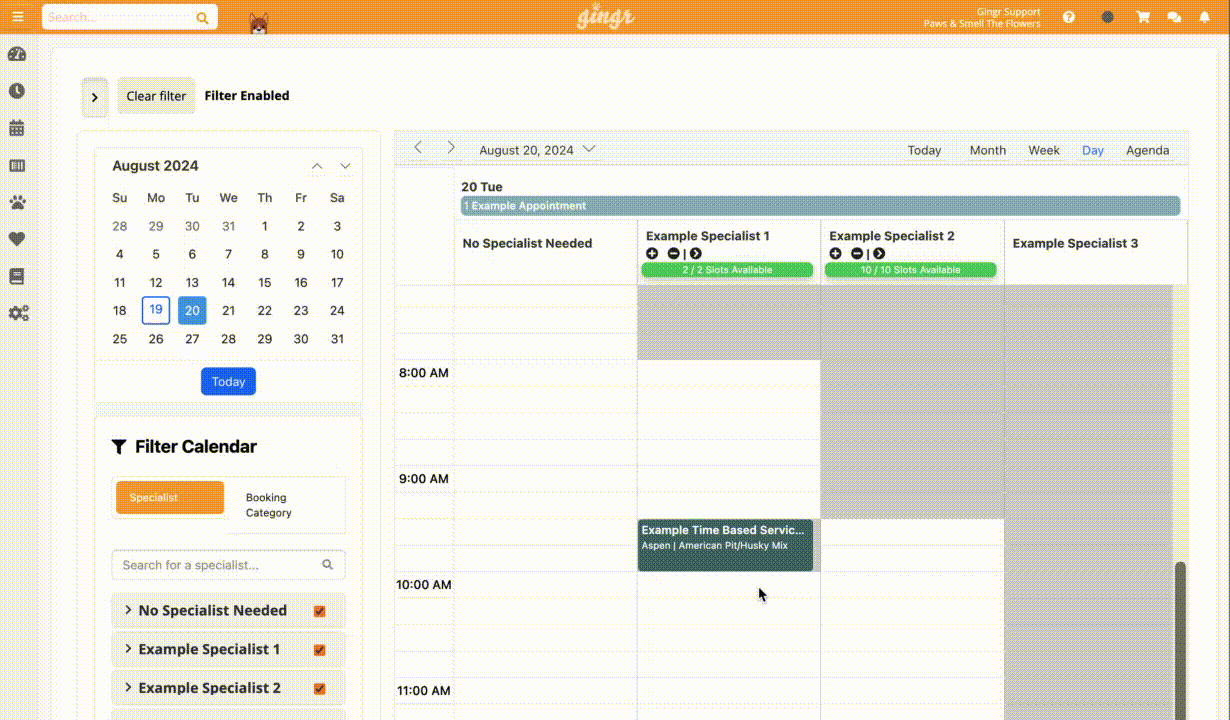Select the Booking Category filter tab

[285, 505]
